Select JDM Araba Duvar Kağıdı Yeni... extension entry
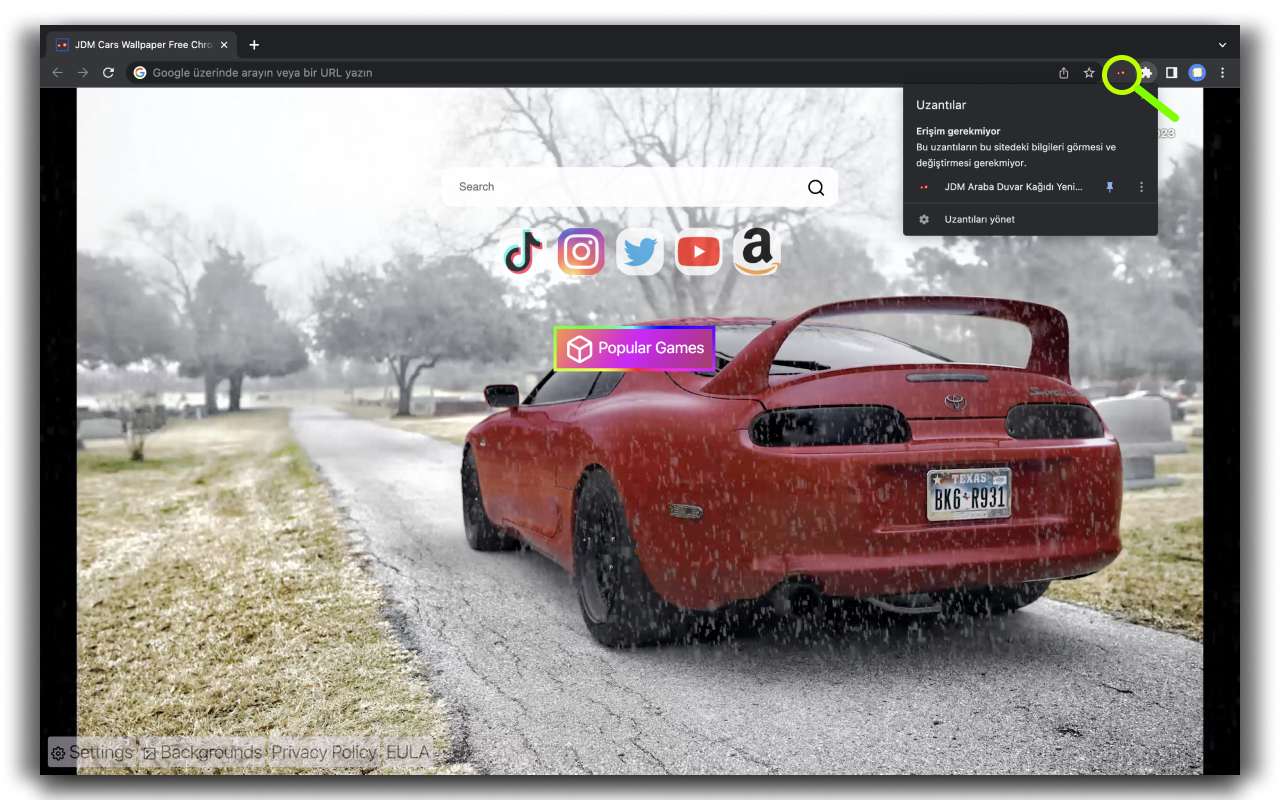 [x=1014, y=187]
